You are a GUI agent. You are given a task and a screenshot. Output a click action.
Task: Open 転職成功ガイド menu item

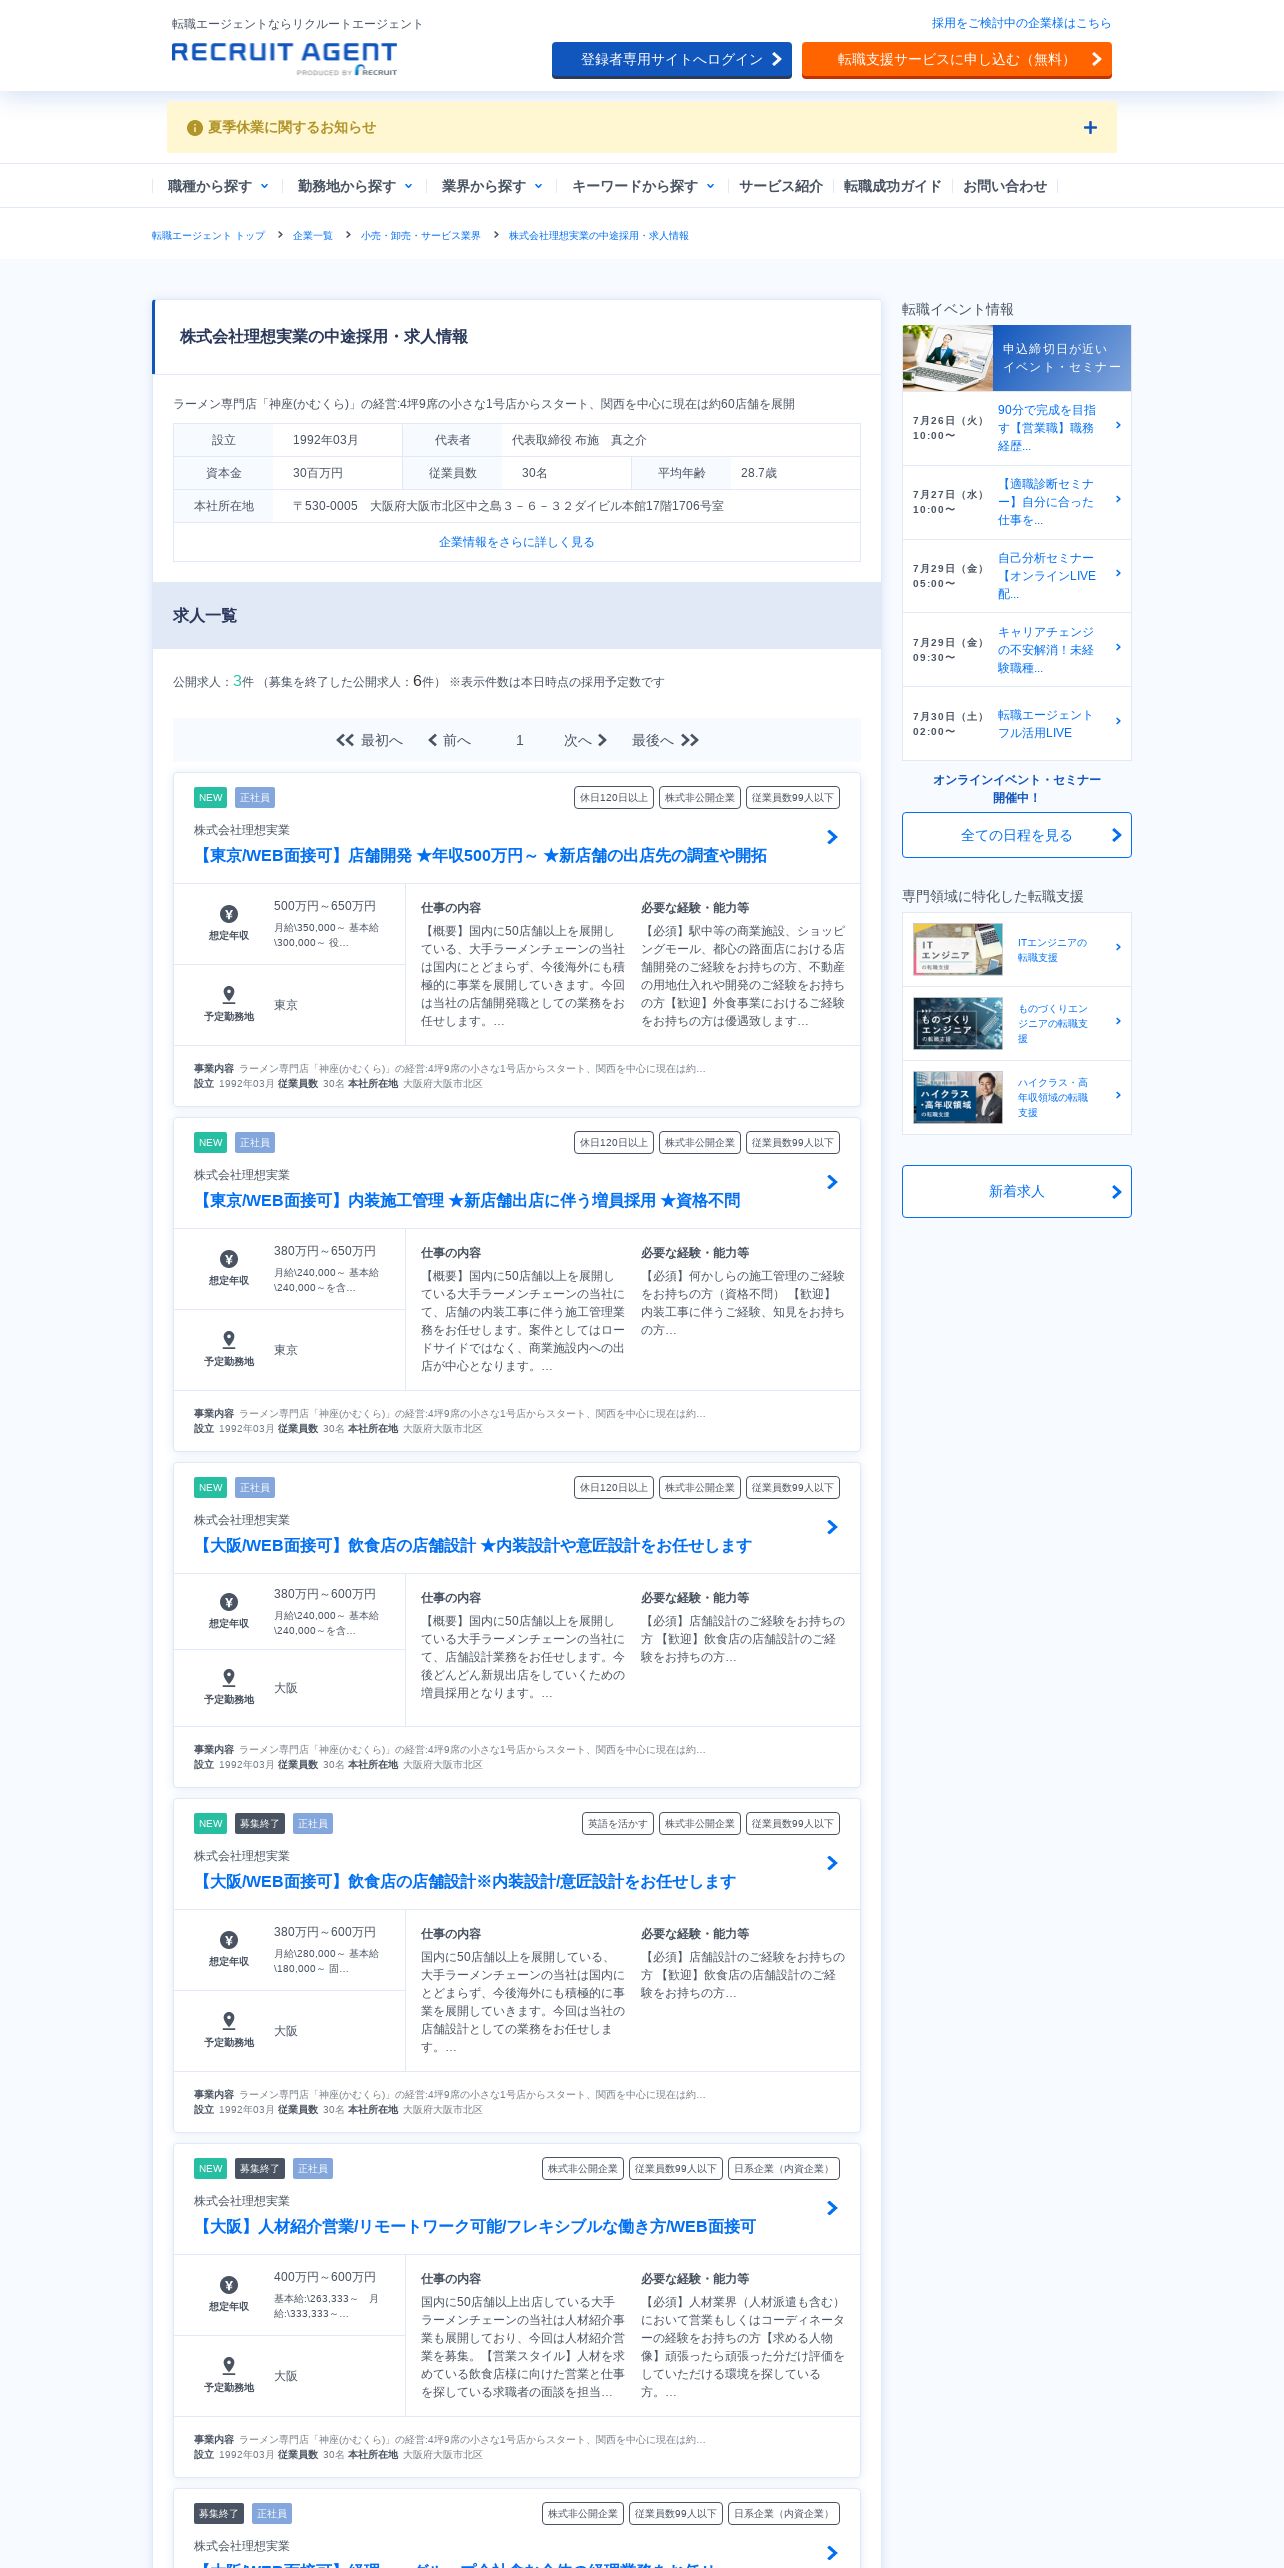tap(892, 186)
